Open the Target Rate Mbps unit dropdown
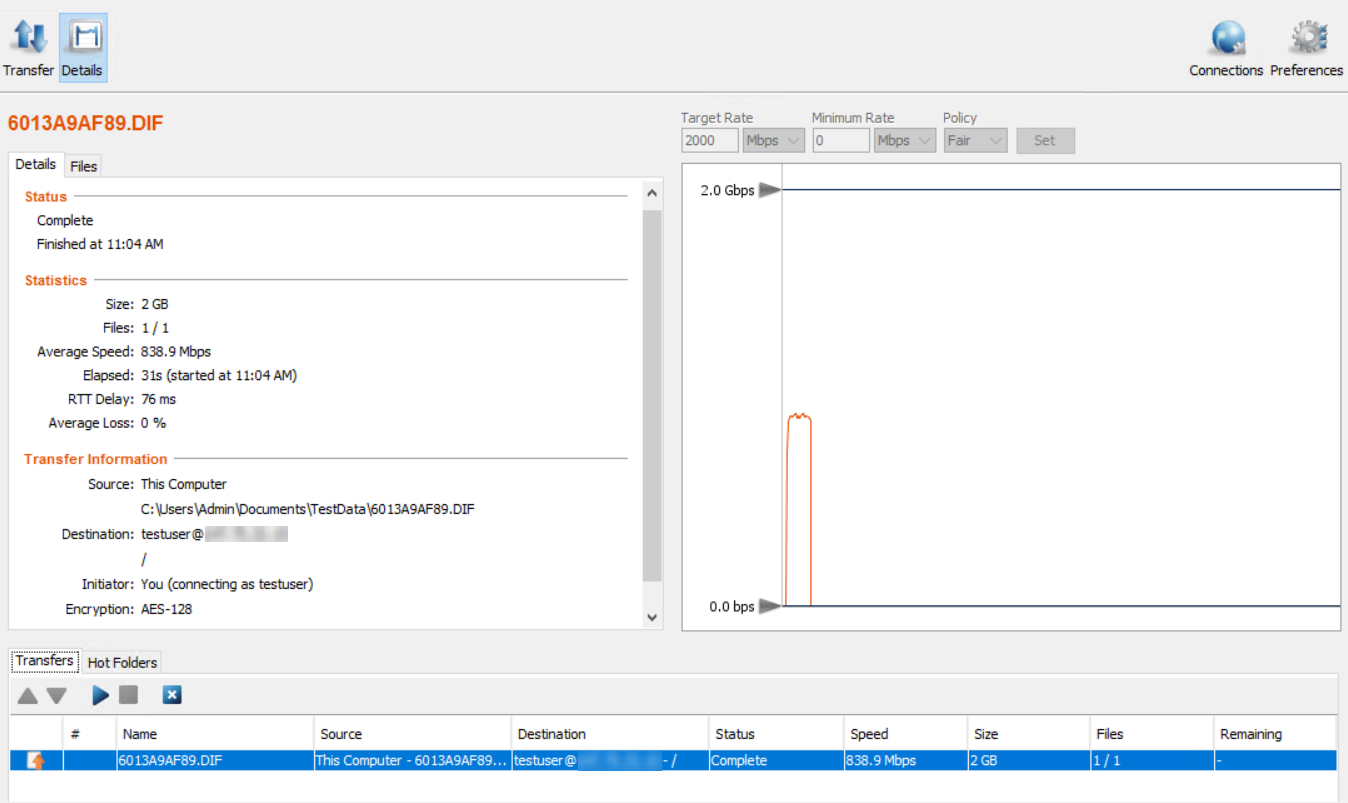This screenshot has height=803, width=1348. [774, 141]
